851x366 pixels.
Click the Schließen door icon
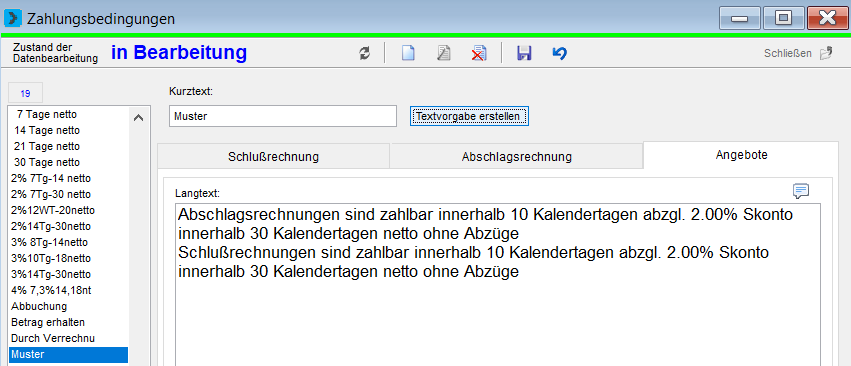[x=826, y=53]
